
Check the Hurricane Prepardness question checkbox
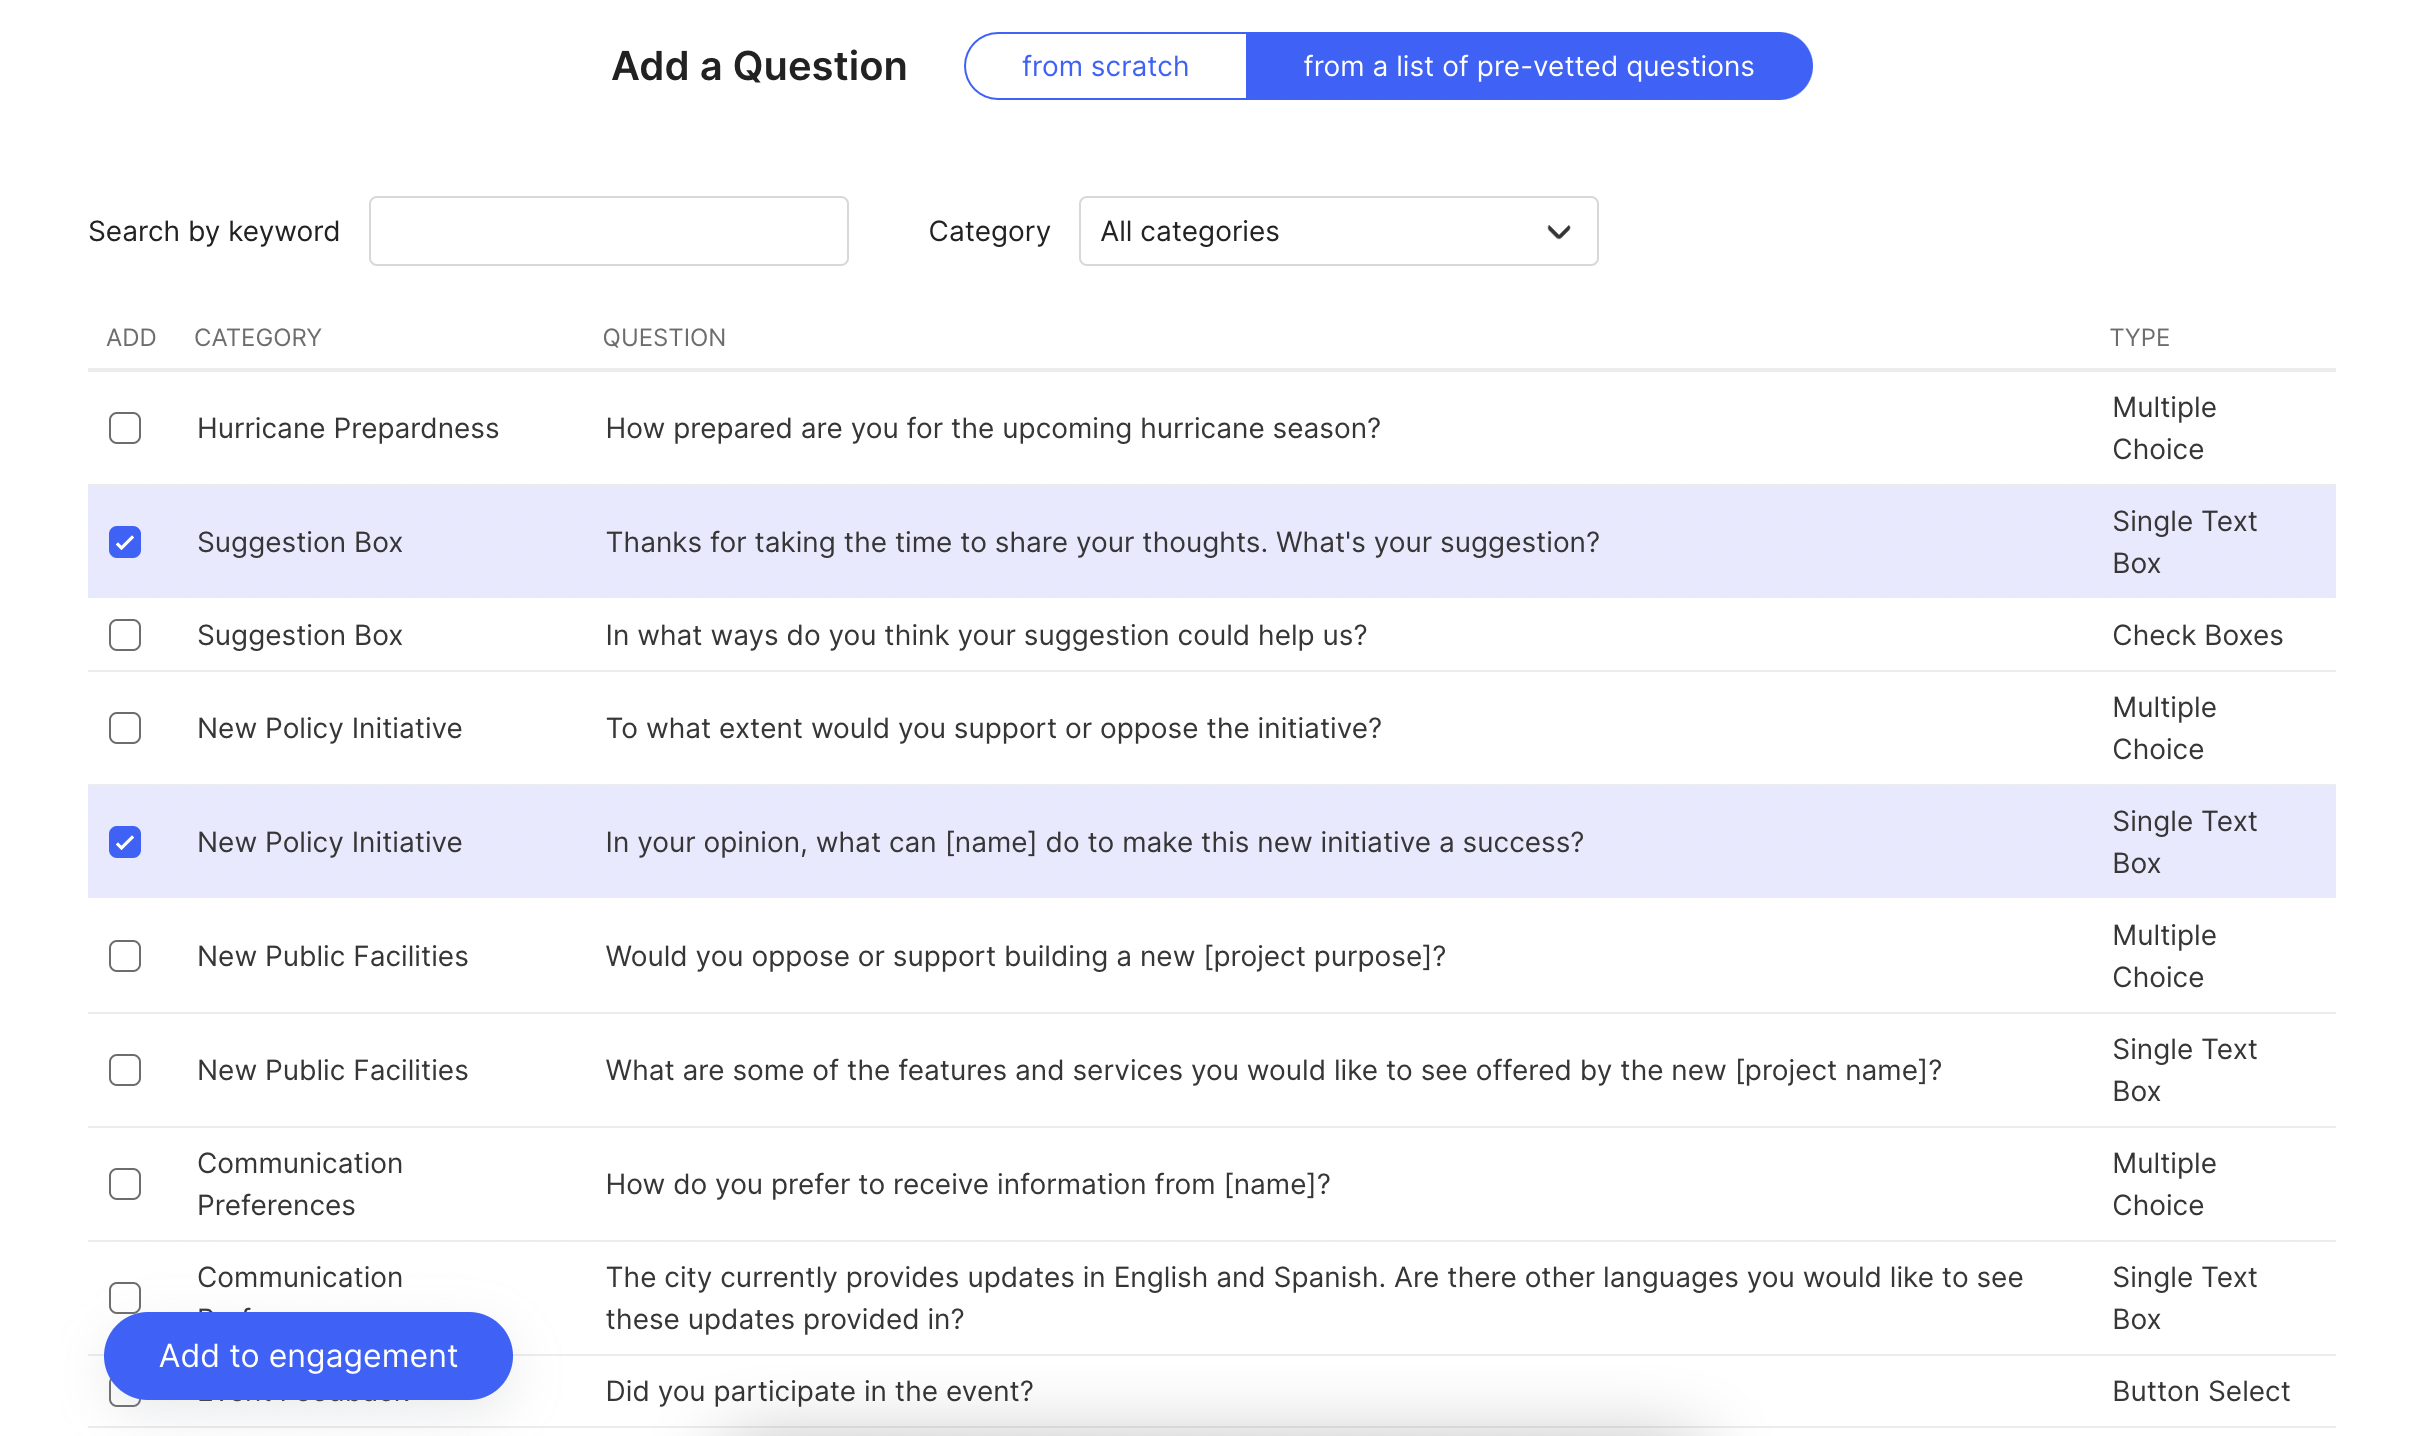tap(125, 428)
